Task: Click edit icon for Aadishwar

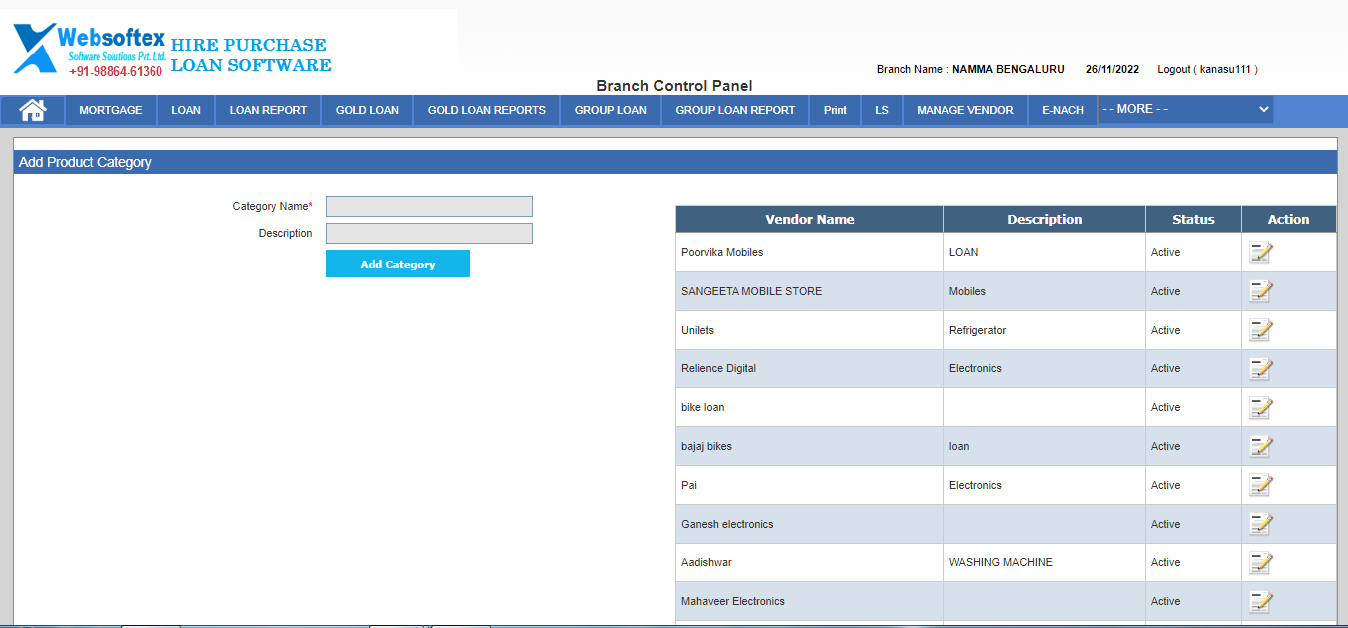Action: [x=1261, y=562]
